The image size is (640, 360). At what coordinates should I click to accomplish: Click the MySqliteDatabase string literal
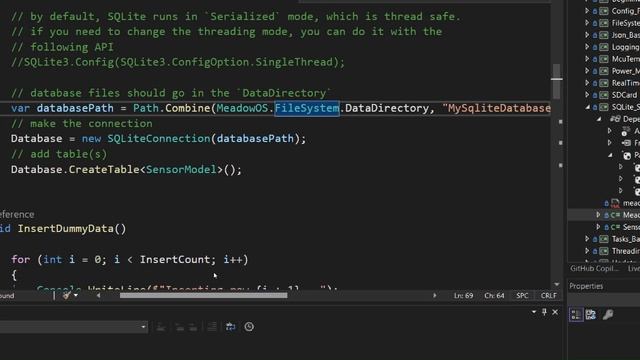[497, 108]
